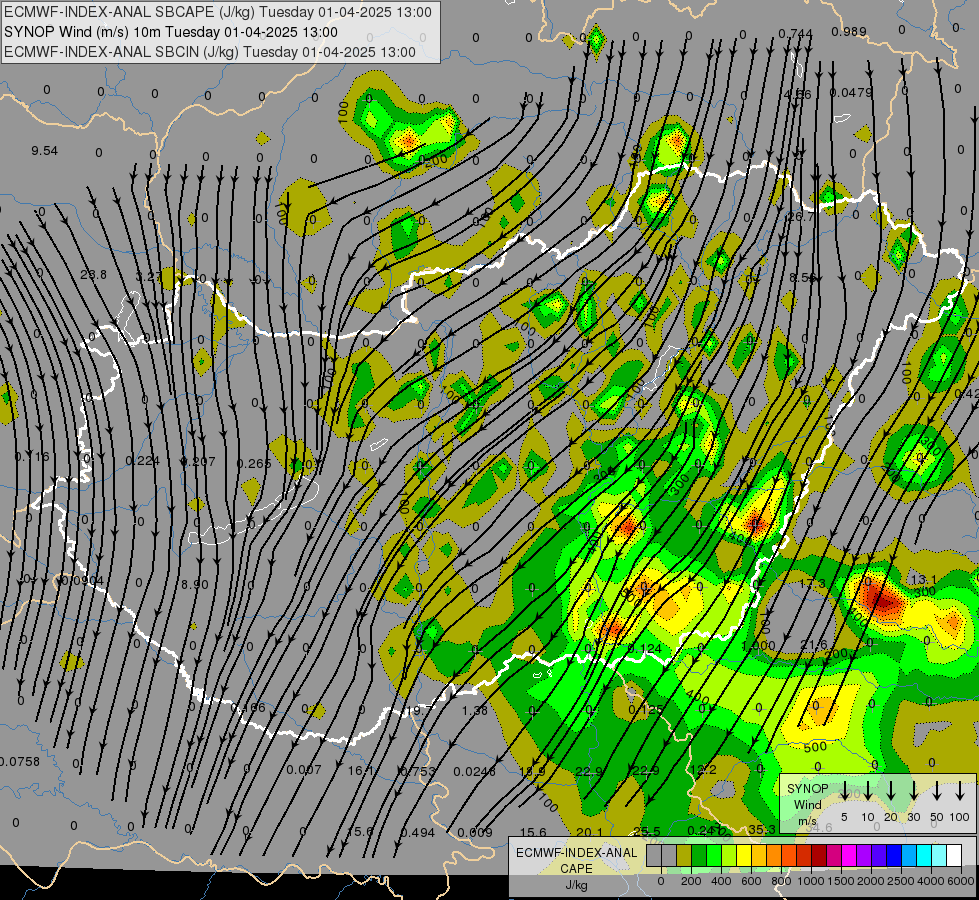Click the 26.7 value on the map
The width and height of the screenshot is (979, 900).
tap(801, 217)
